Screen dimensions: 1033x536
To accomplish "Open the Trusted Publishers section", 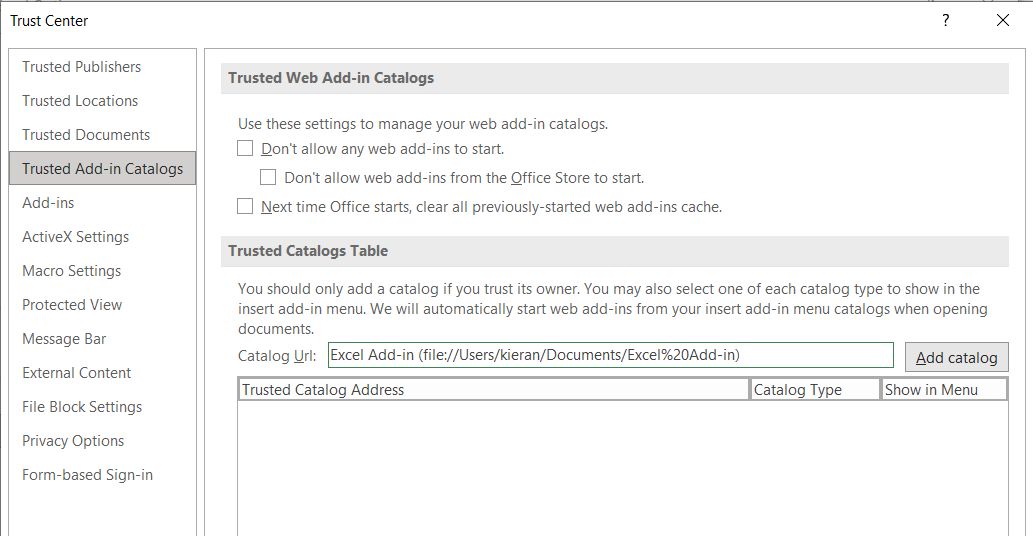I will tap(82, 67).
